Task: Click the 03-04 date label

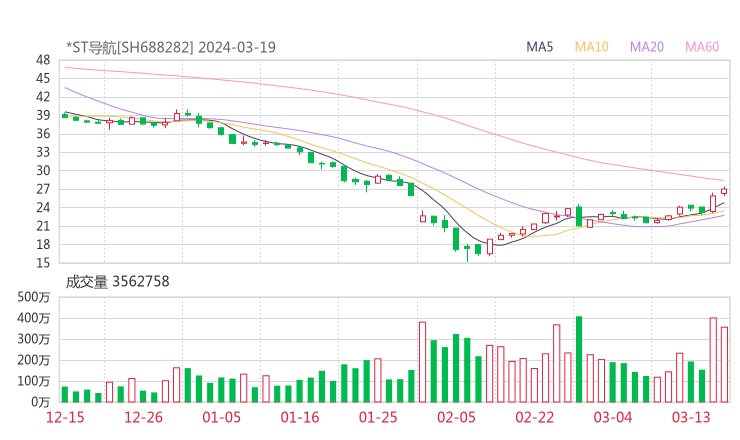Action: [613, 417]
